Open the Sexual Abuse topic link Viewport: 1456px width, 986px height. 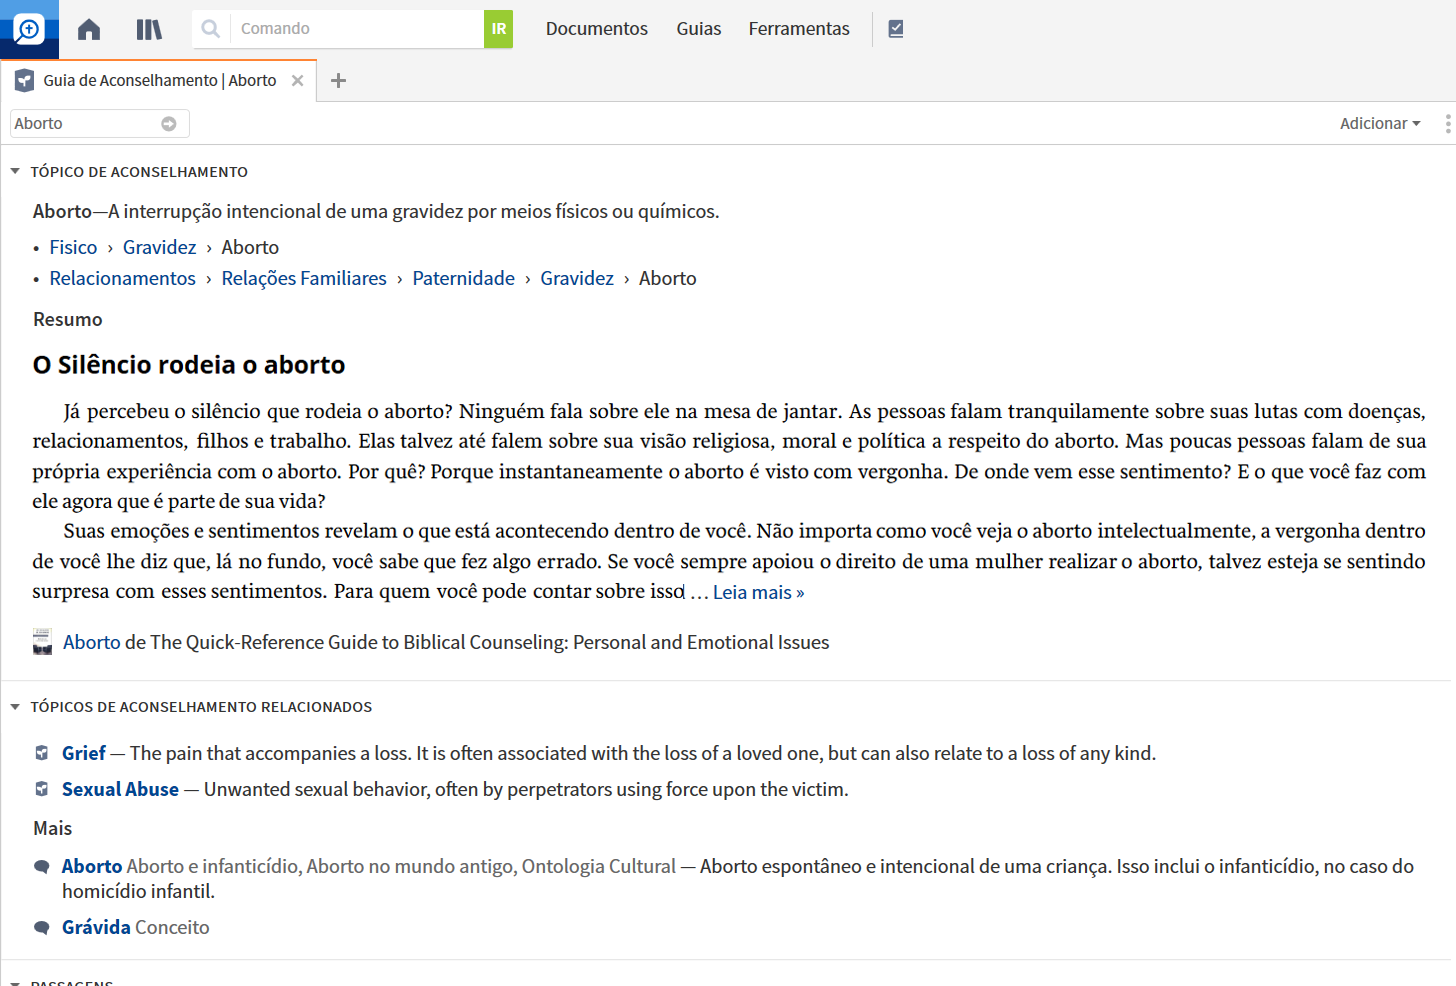click(120, 789)
